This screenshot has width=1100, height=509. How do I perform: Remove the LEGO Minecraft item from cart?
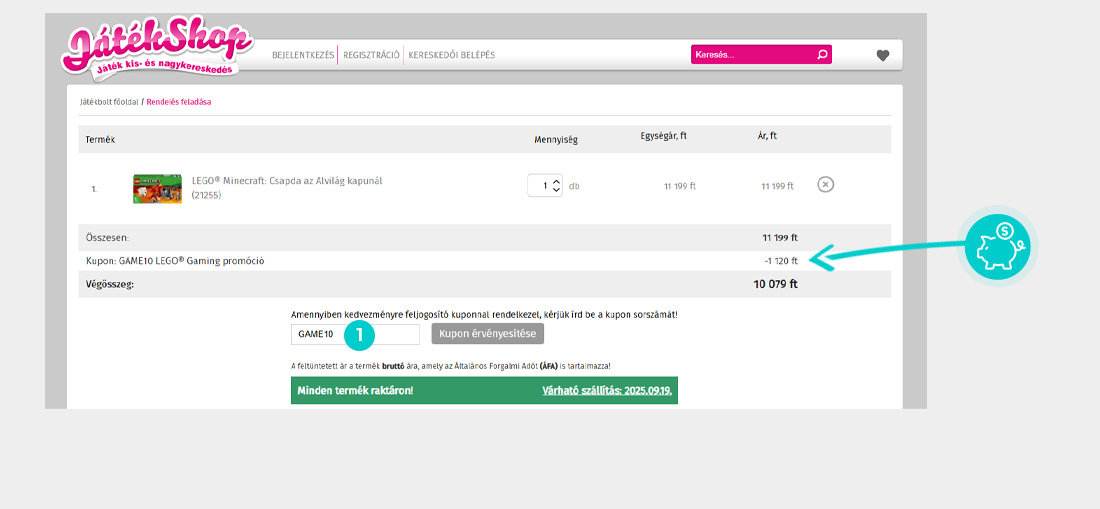(x=825, y=185)
